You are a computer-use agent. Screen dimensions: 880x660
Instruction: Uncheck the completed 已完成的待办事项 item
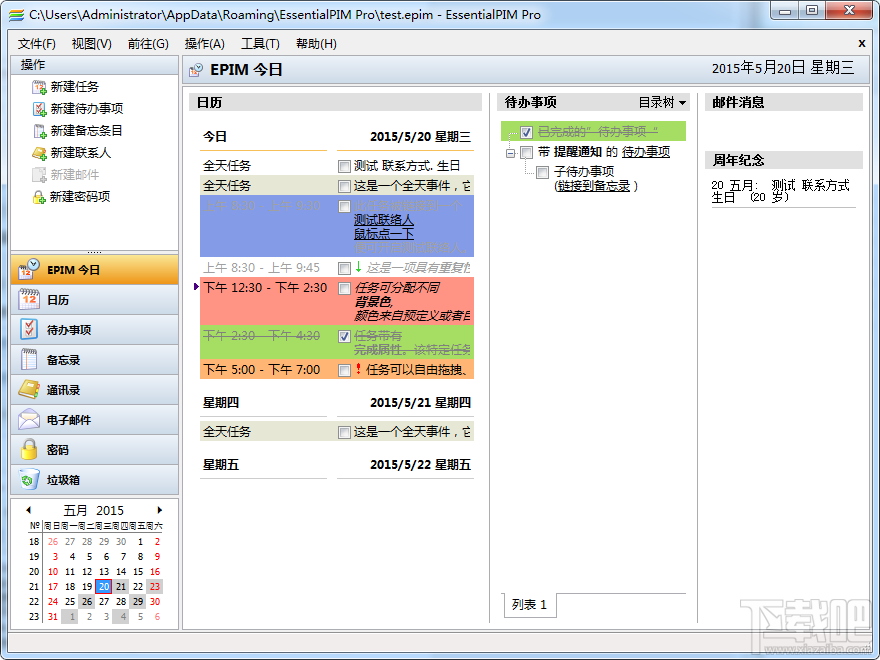(x=525, y=131)
